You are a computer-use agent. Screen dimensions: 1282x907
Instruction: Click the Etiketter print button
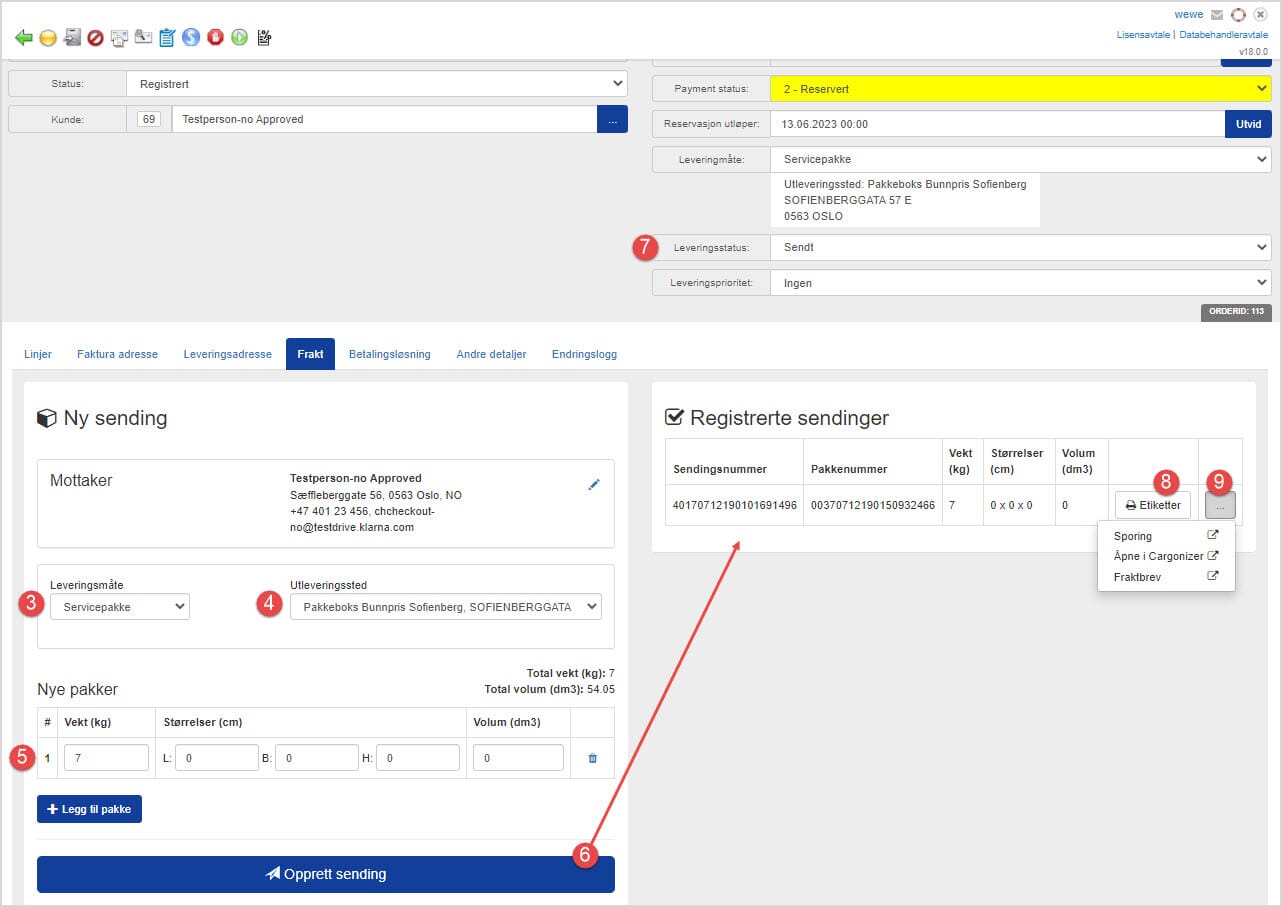coord(1152,505)
